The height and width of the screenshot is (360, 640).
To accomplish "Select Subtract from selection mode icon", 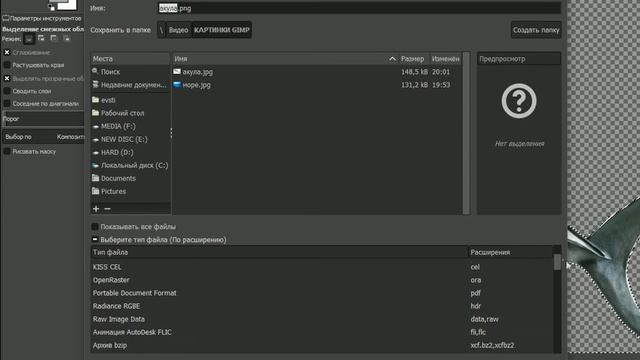I will pos(53,38).
